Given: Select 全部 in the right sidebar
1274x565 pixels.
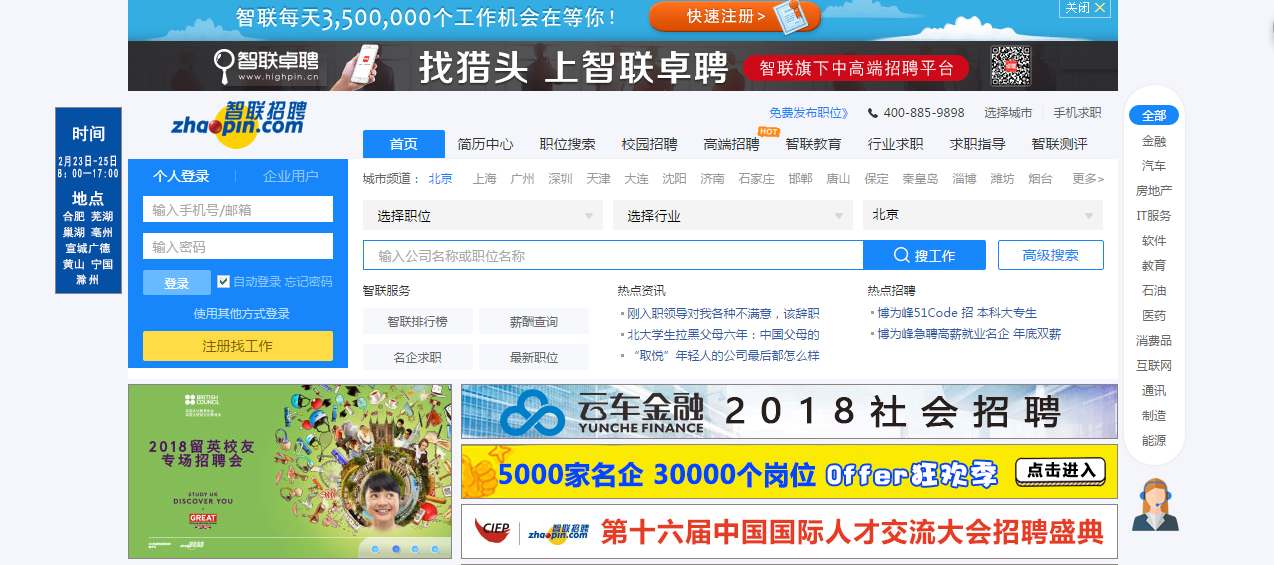Looking at the screenshot, I should tap(1154, 115).
